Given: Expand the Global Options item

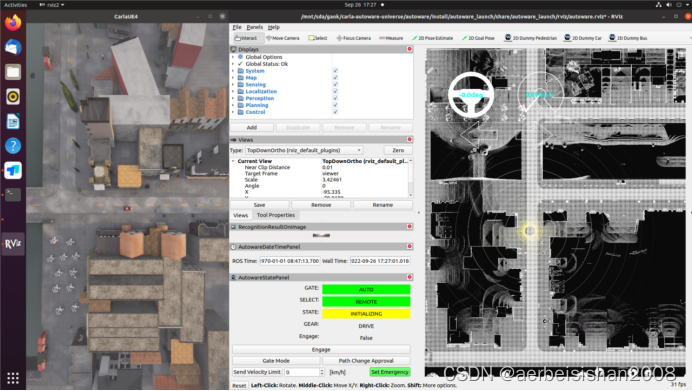Looking at the screenshot, I should click(x=233, y=57).
